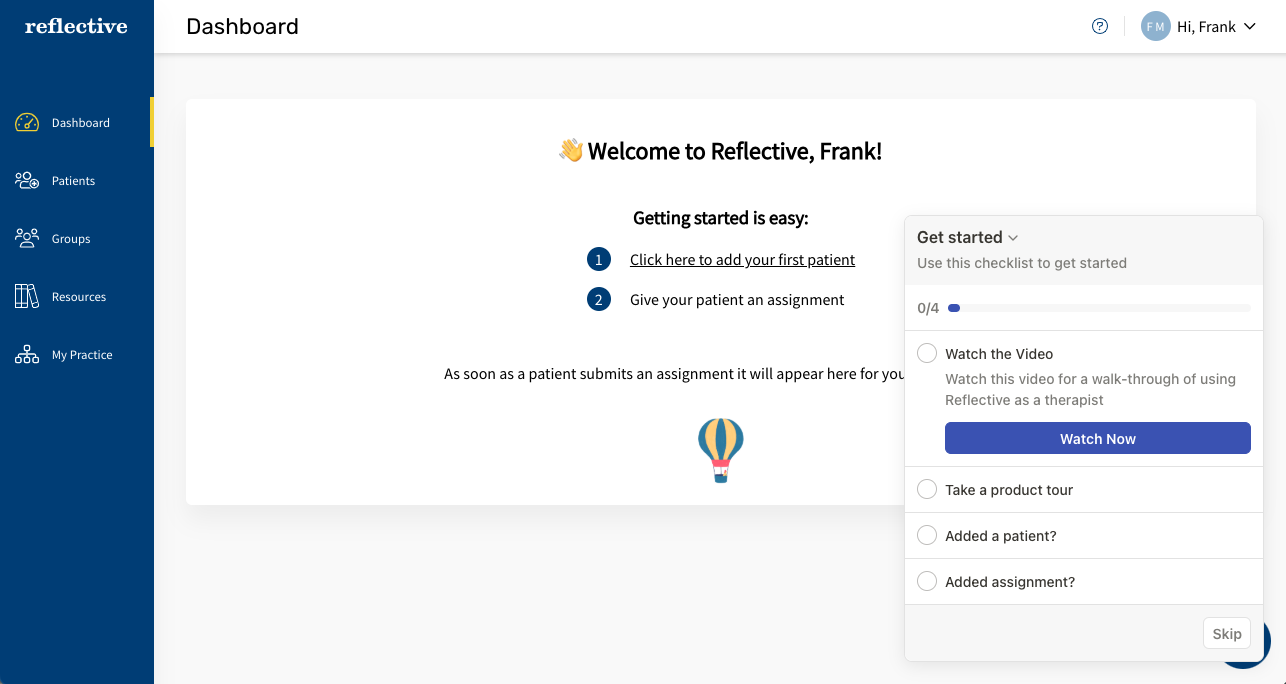Follow Click here to add your first patient

(742, 260)
